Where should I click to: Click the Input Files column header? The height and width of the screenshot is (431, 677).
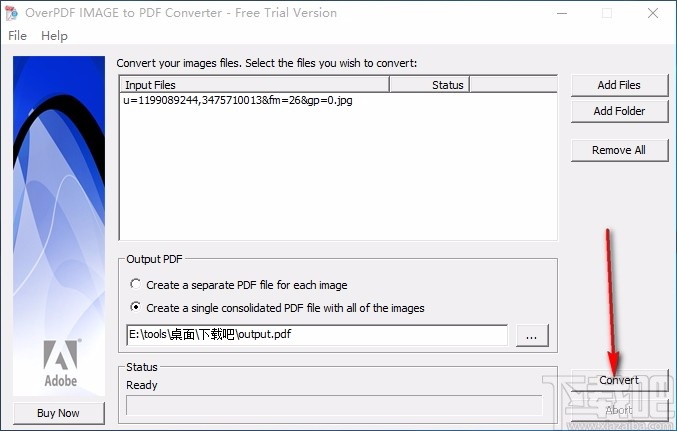tap(255, 85)
